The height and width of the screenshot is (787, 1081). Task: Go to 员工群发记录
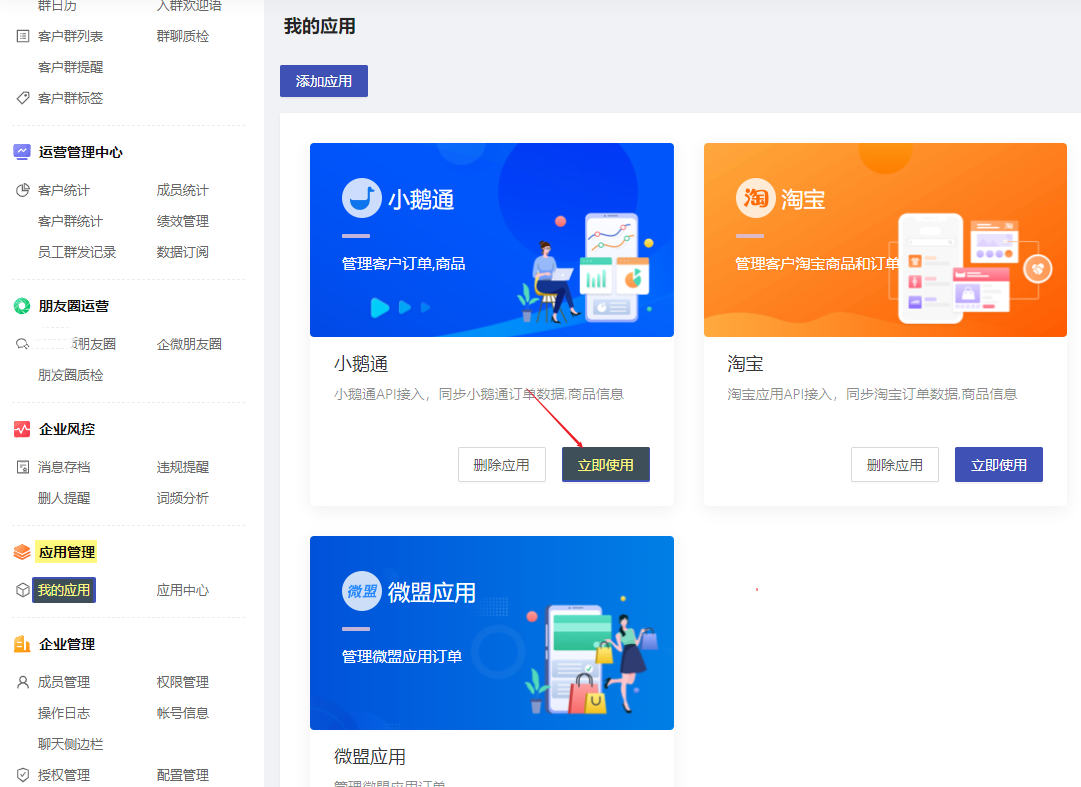pyautogui.click(x=77, y=252)
